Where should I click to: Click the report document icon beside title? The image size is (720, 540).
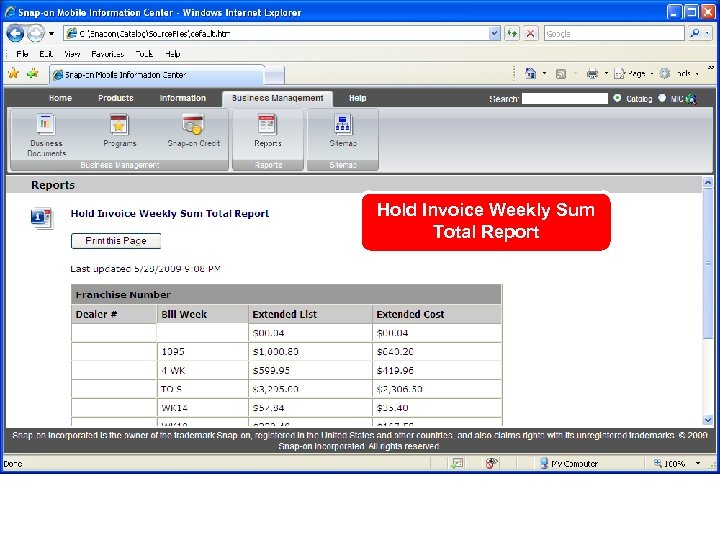(x=42, y=218)
